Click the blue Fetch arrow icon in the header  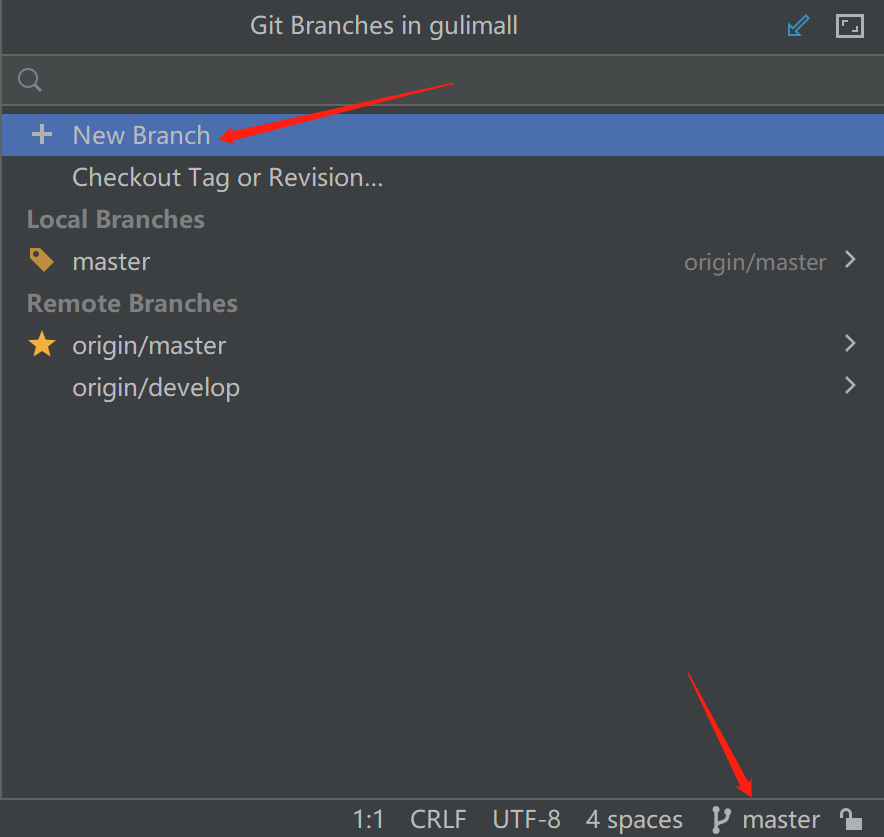tap(798, 26)
